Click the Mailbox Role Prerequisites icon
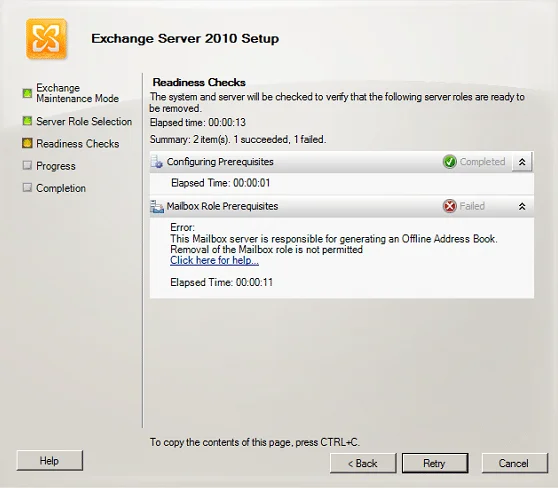The height and width of the screenshot is (488, 558). tap(157, 206)
